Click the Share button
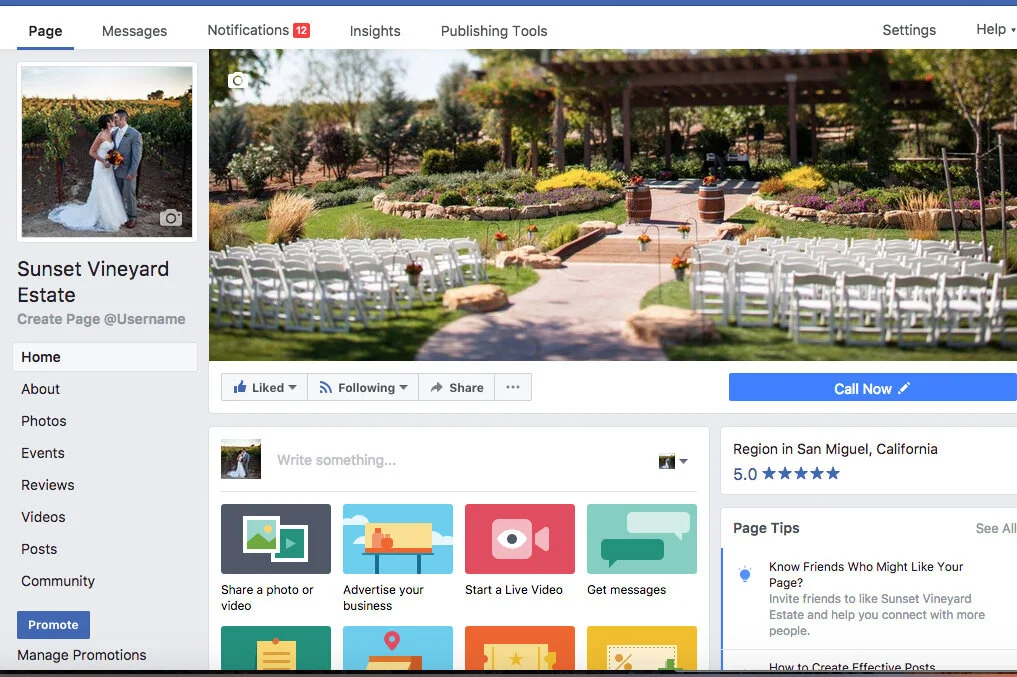Screen dimensions: 1017x677 [x=457, y=387]
